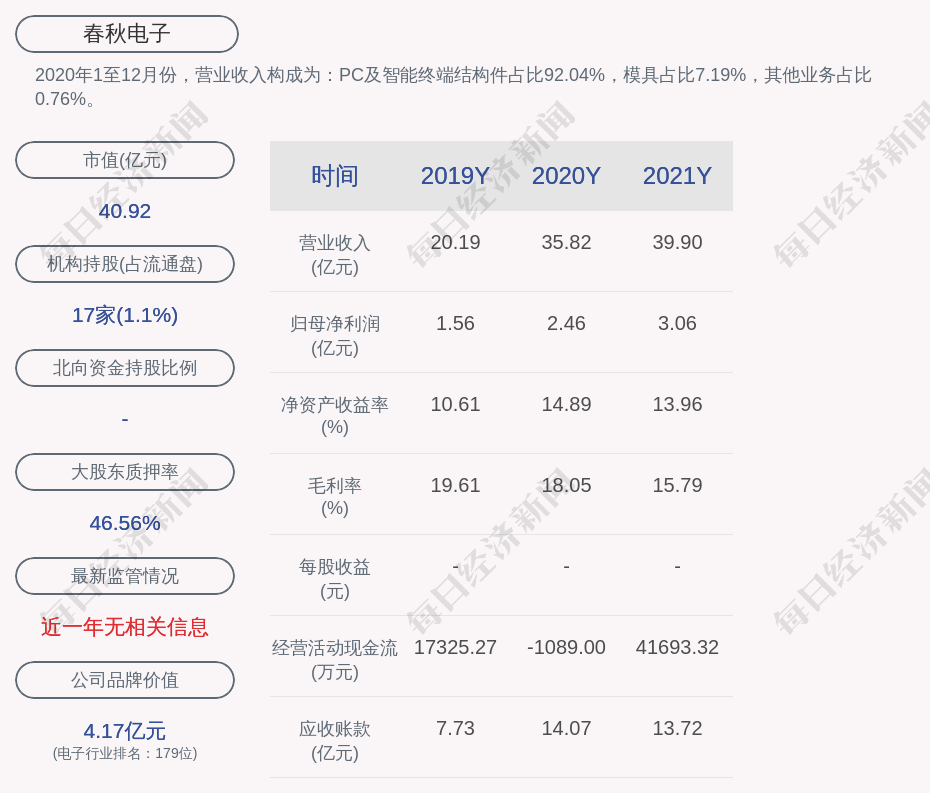Select cash flow value 41693.32
The image size is (930, 793).
(677, 647)
